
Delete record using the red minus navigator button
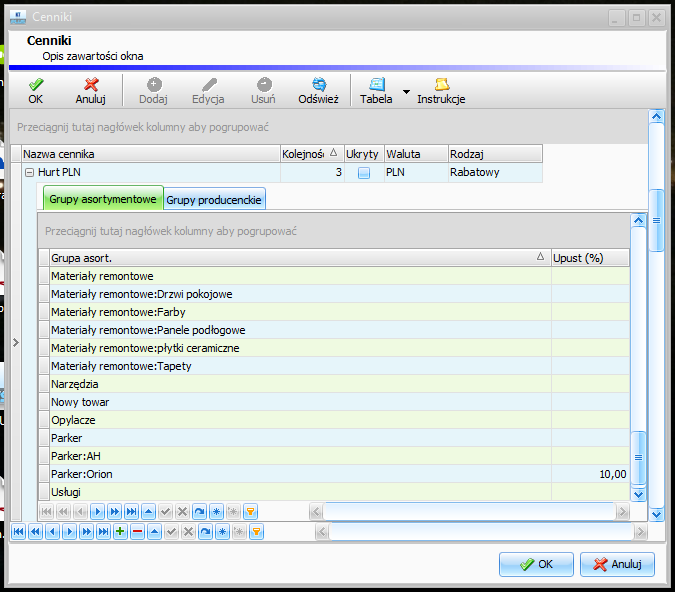click(x=137, y=532)
